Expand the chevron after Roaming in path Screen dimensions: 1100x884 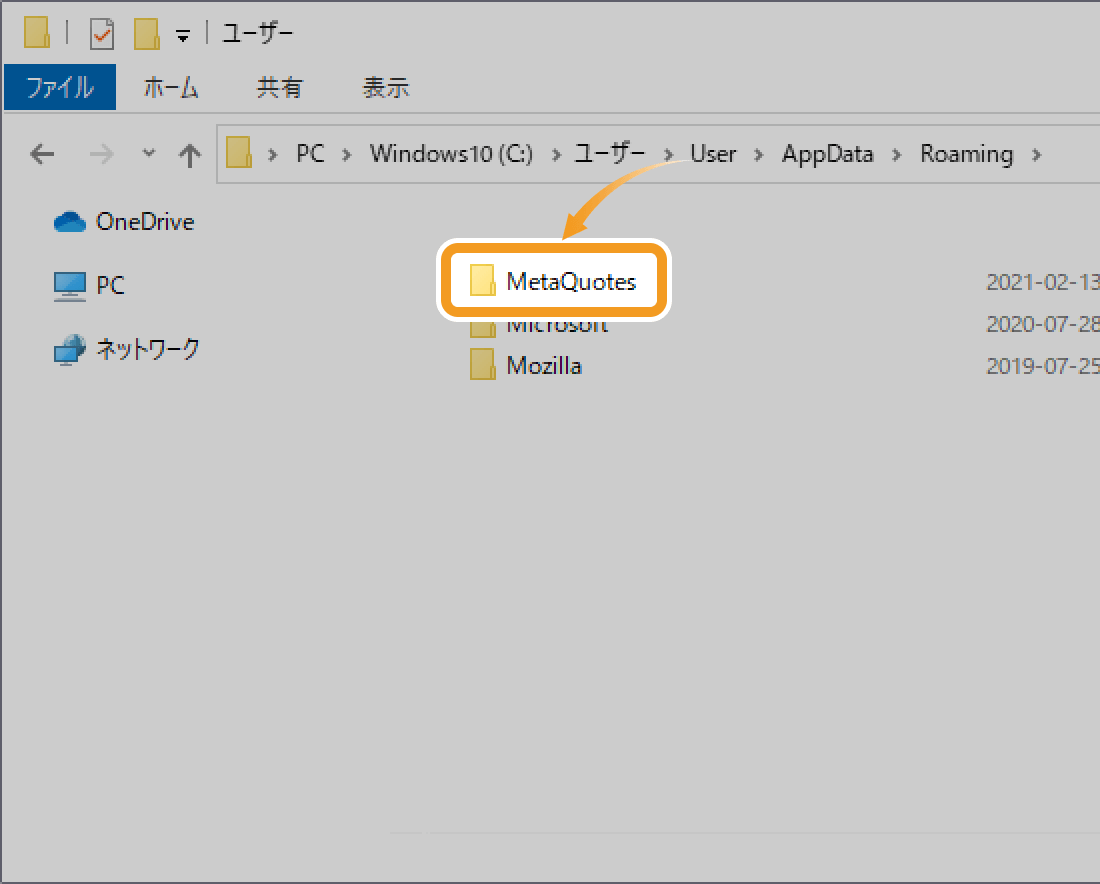pos(1035,154)
